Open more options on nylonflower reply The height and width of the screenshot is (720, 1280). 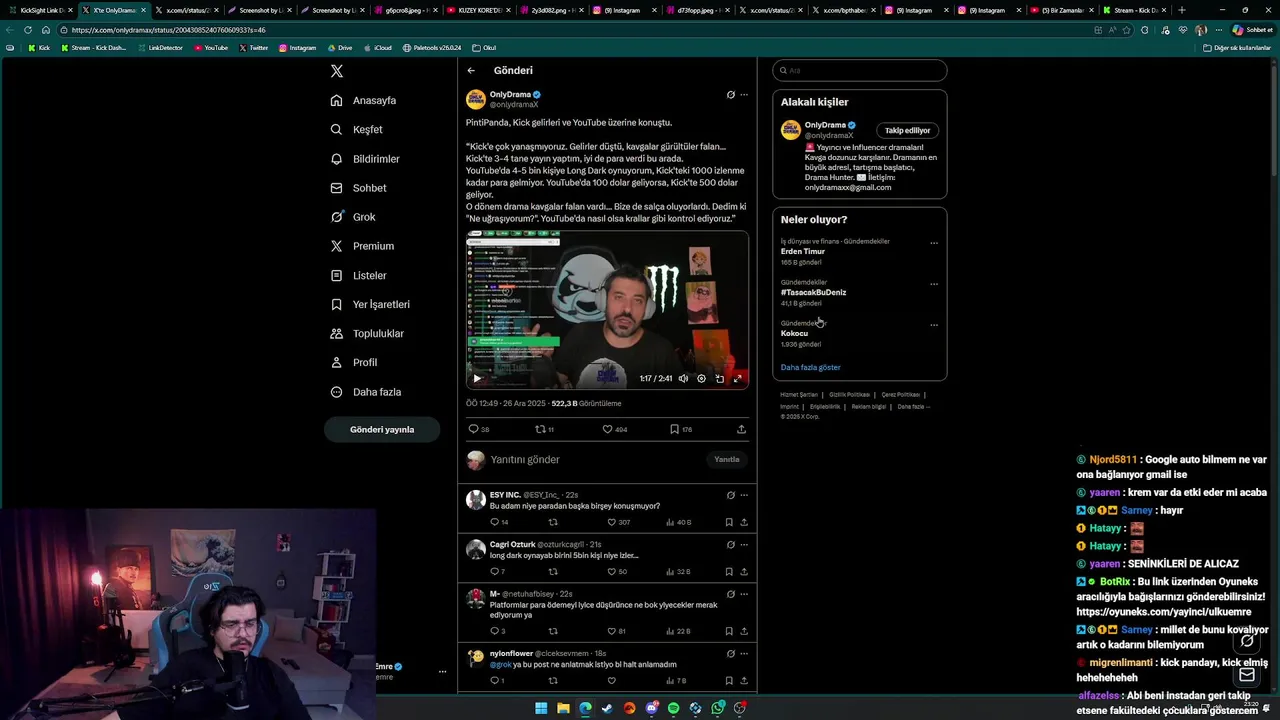(x=744, y=654)
